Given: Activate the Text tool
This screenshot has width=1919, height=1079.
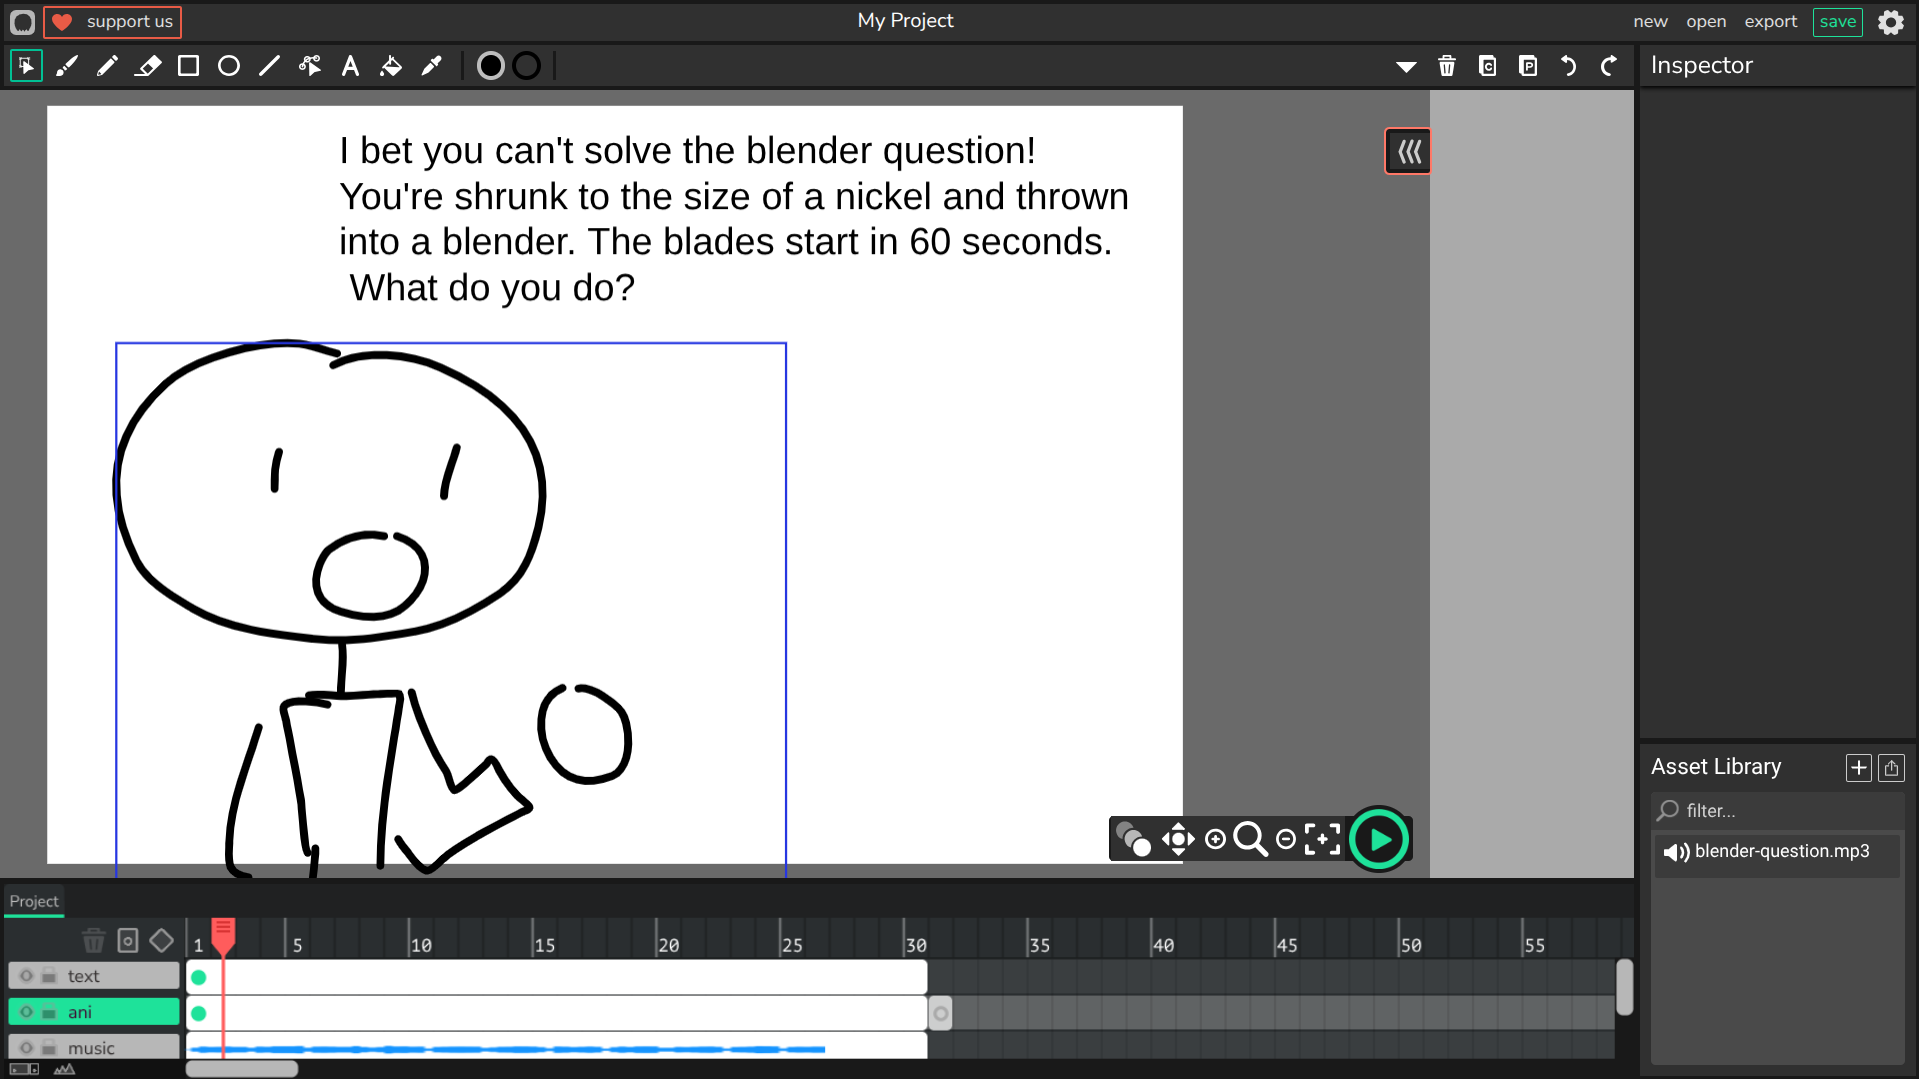Looking at the screenshot, I should [350, 66].
